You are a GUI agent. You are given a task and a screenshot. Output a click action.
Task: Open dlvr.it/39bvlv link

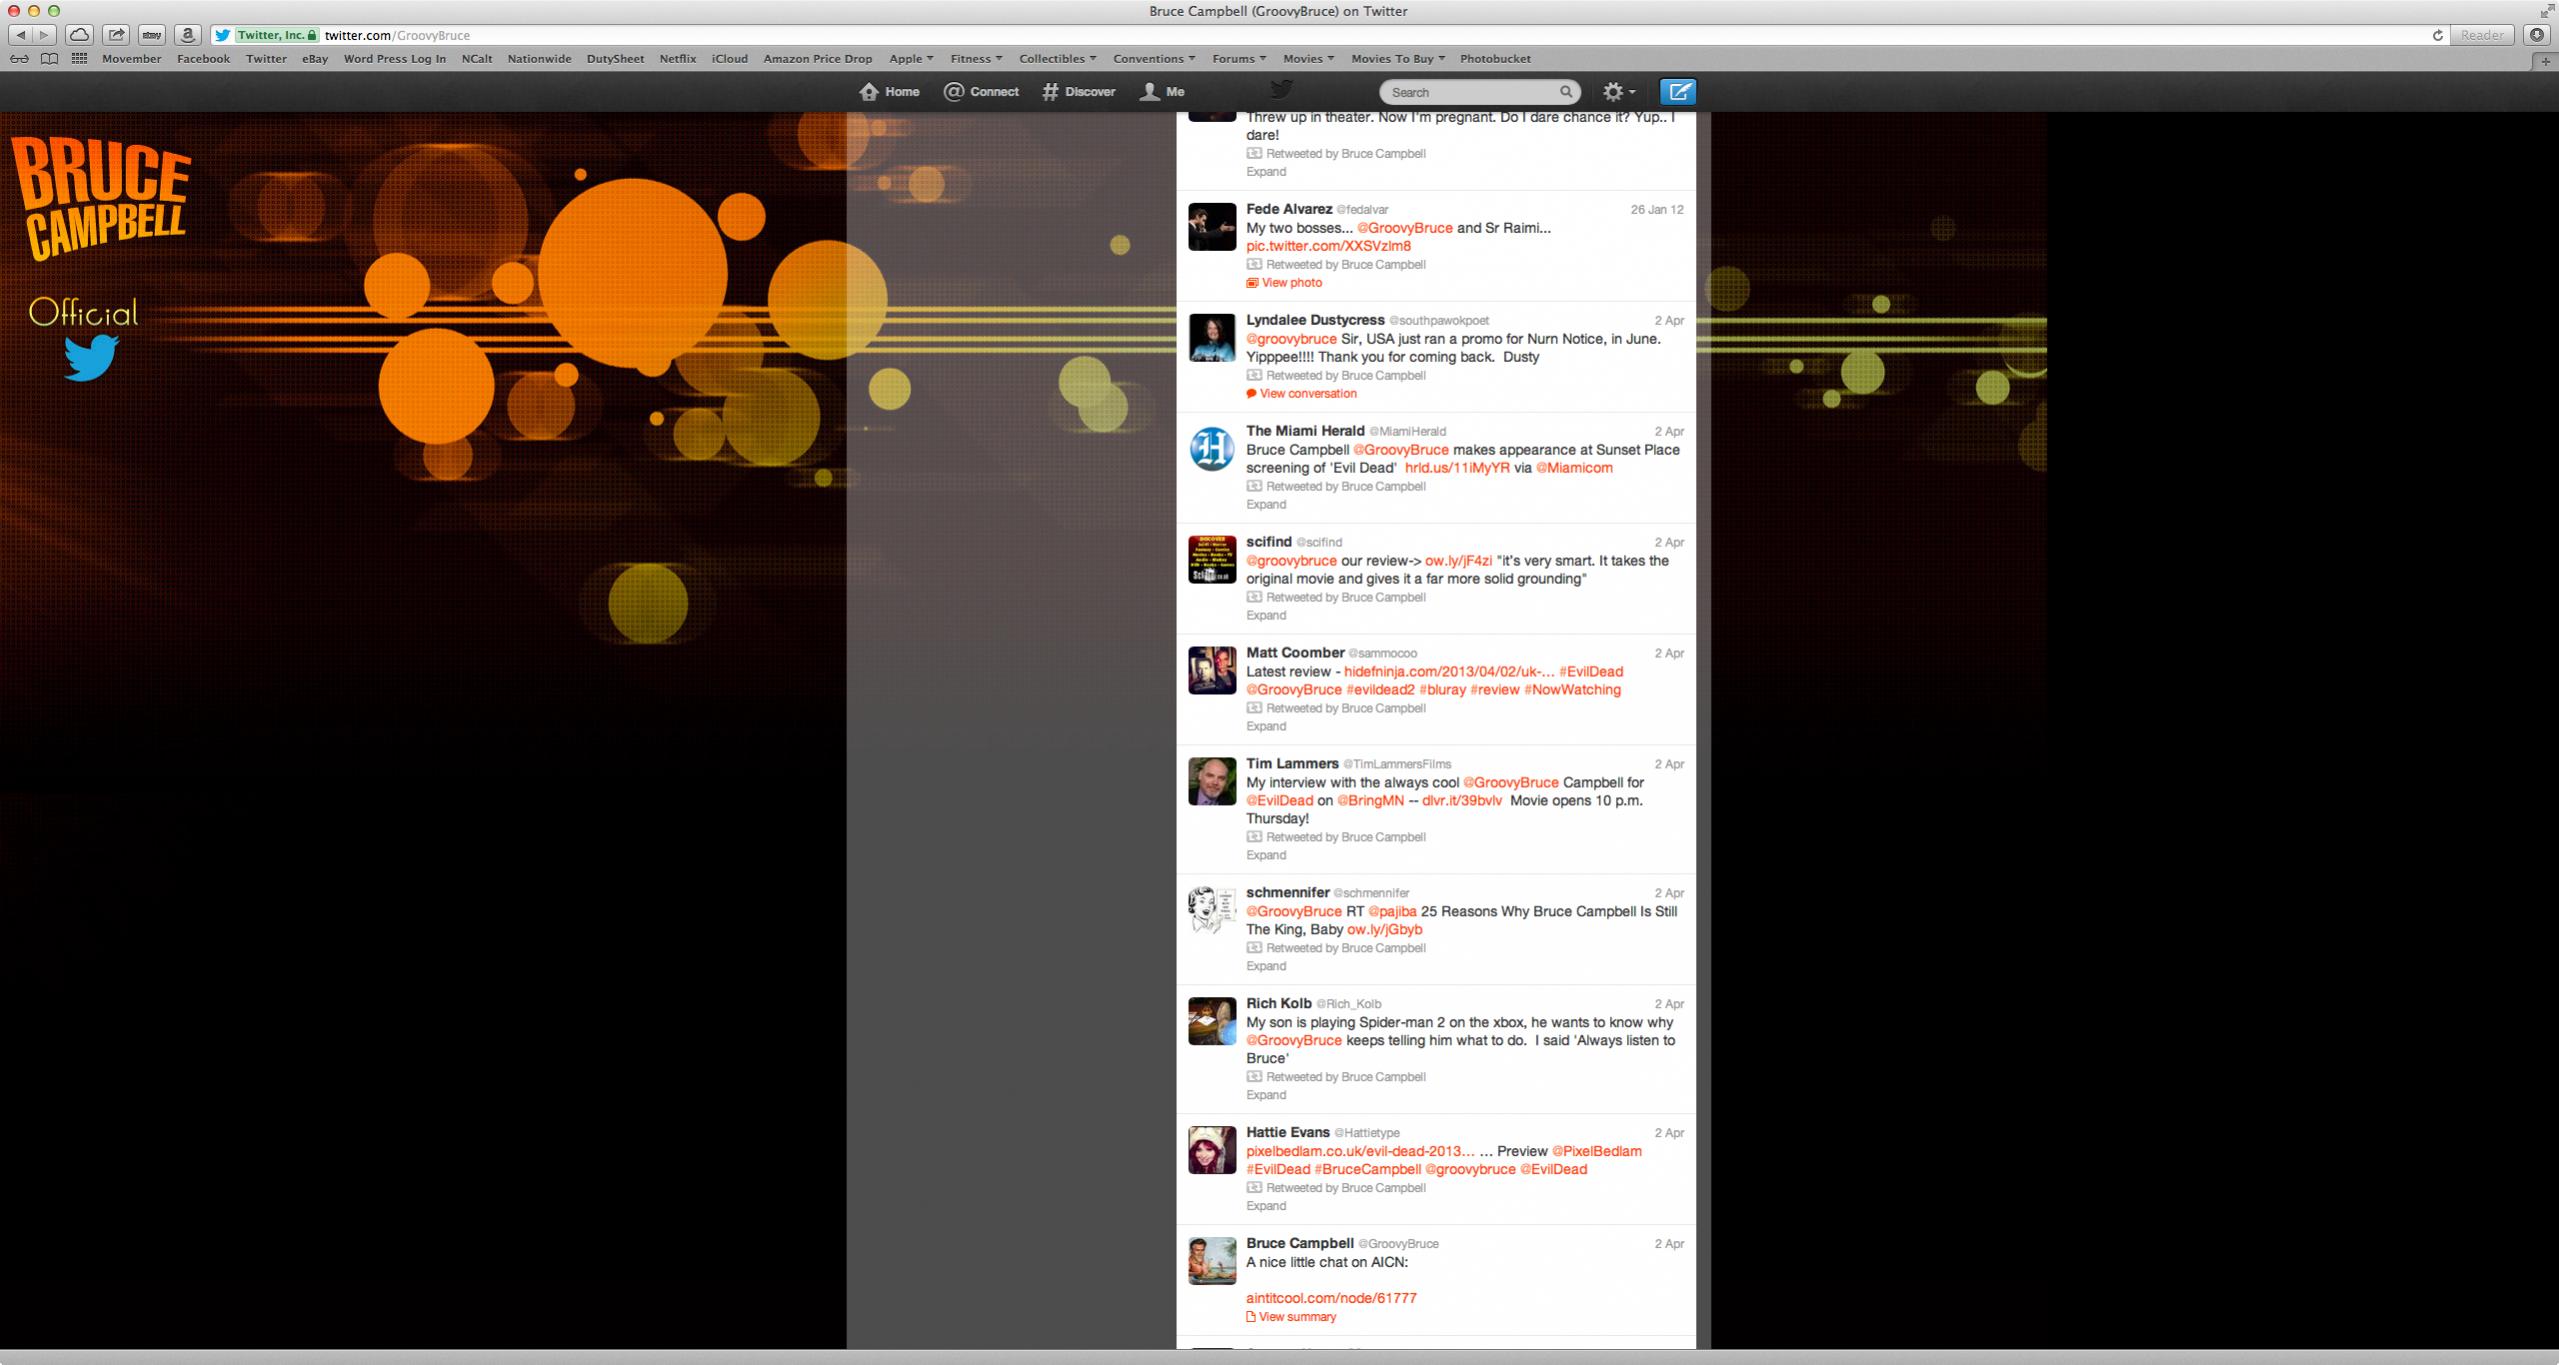(1461, 801)
